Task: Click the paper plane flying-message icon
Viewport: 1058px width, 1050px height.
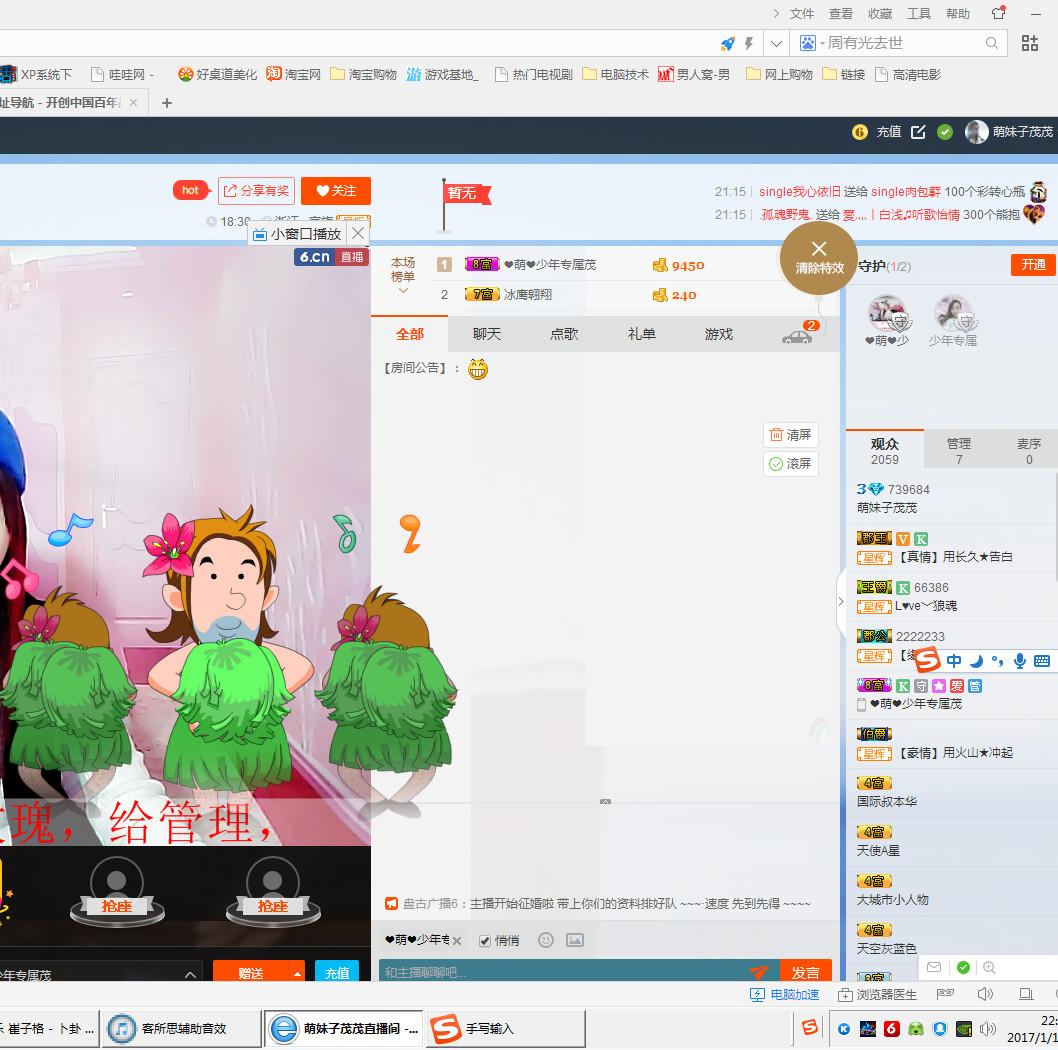Action: pyautogui.click(x=760, y=972)
